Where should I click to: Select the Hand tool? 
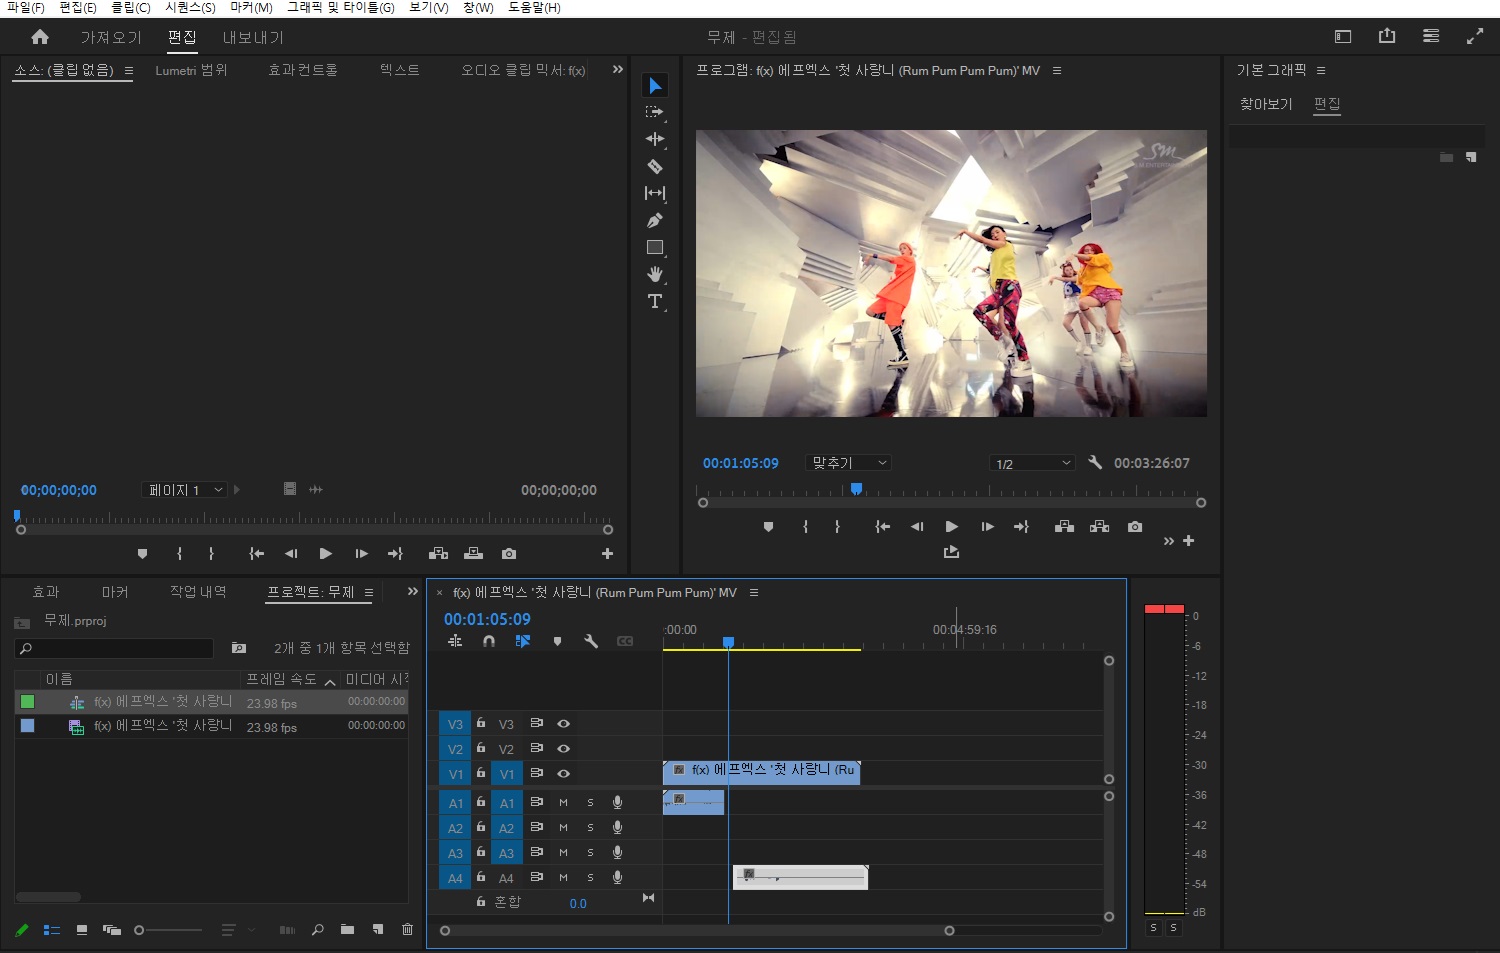pos(655,274)
